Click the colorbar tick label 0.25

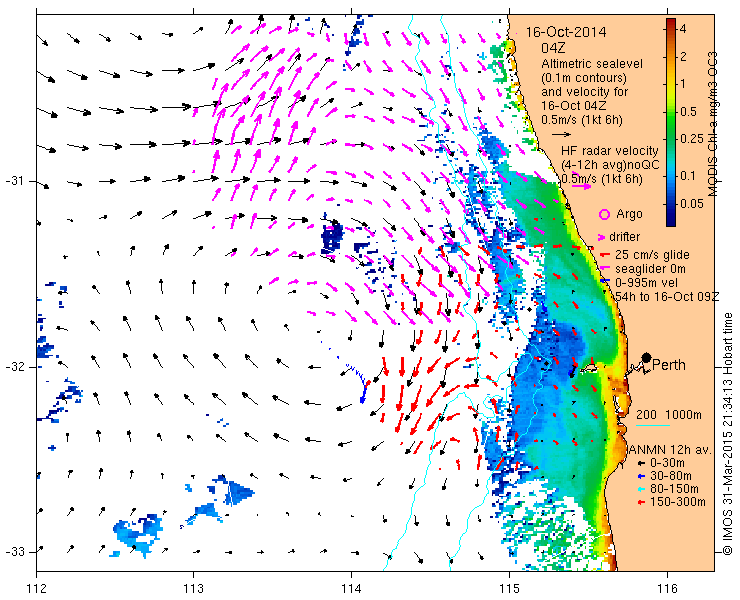[x=692, y=138]
